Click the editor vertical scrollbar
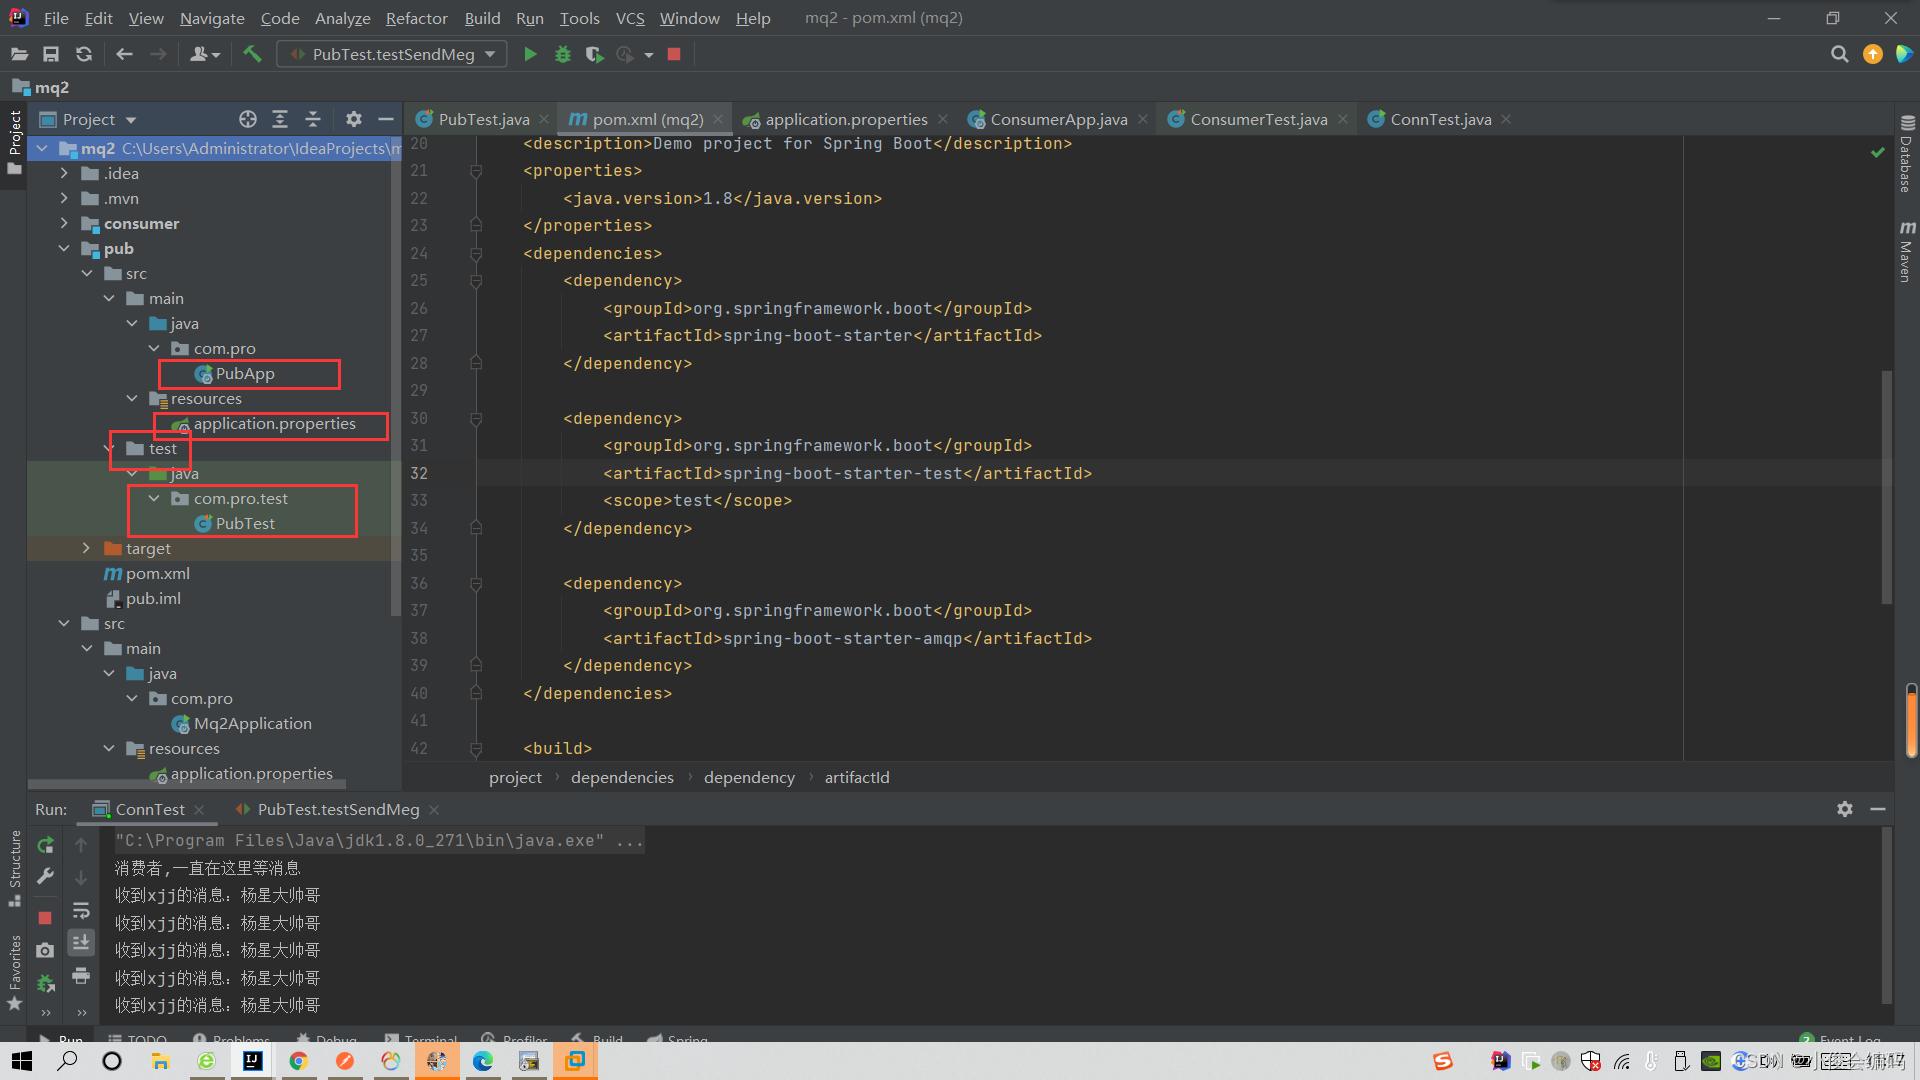Image resolution: width=1920 pixels, height=1080 pixels. pyautogui.click(x=1886, y=485)
